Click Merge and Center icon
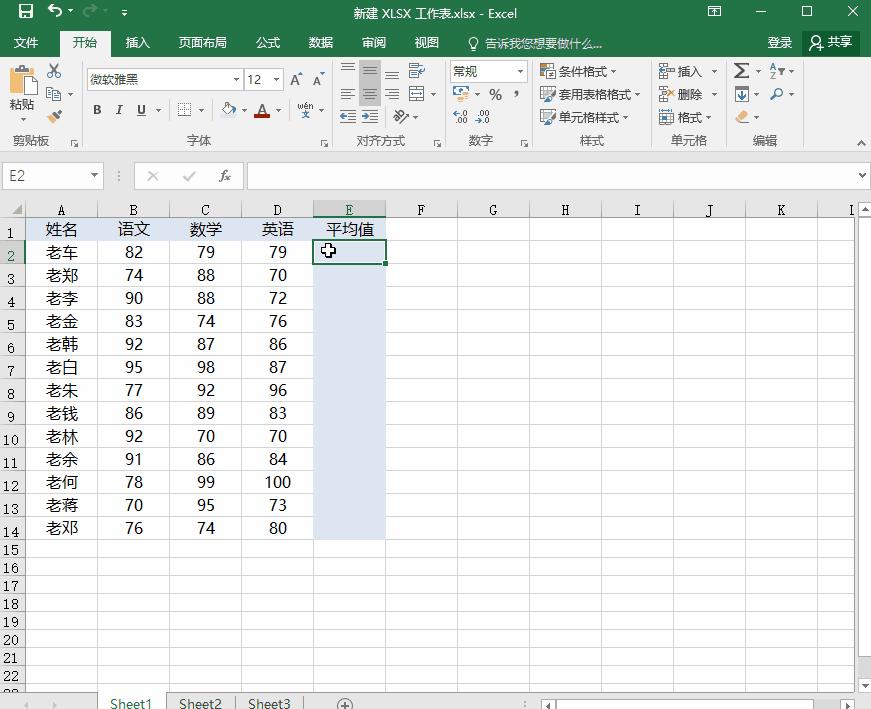This screenshot has height=709, width=871. pyautogui.click(x=417, y=94)
